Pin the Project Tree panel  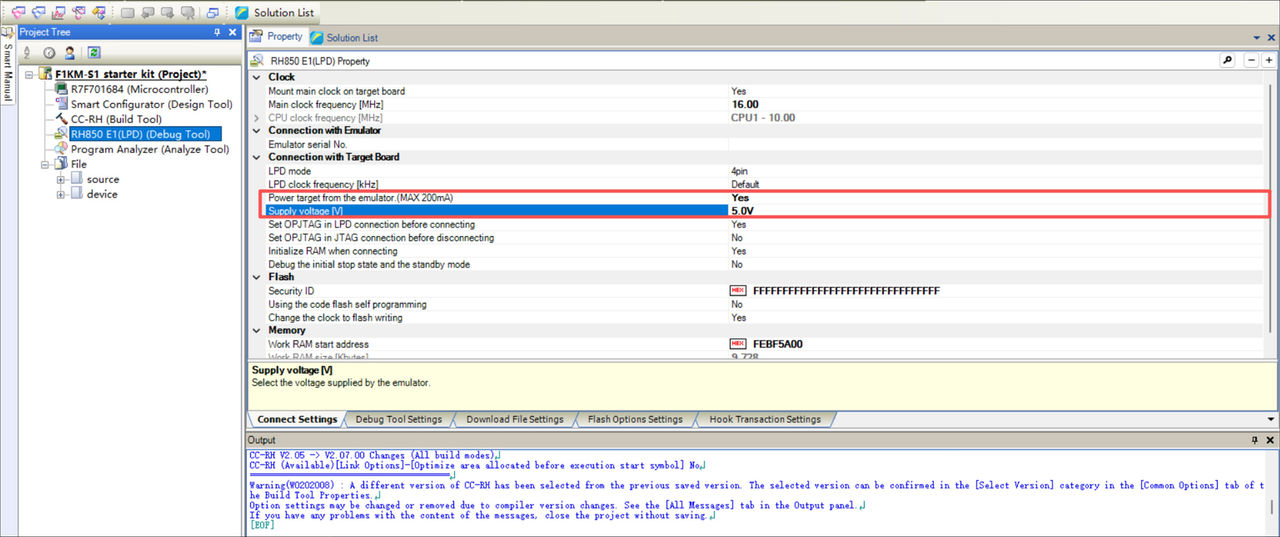click(x=218, y=32)
